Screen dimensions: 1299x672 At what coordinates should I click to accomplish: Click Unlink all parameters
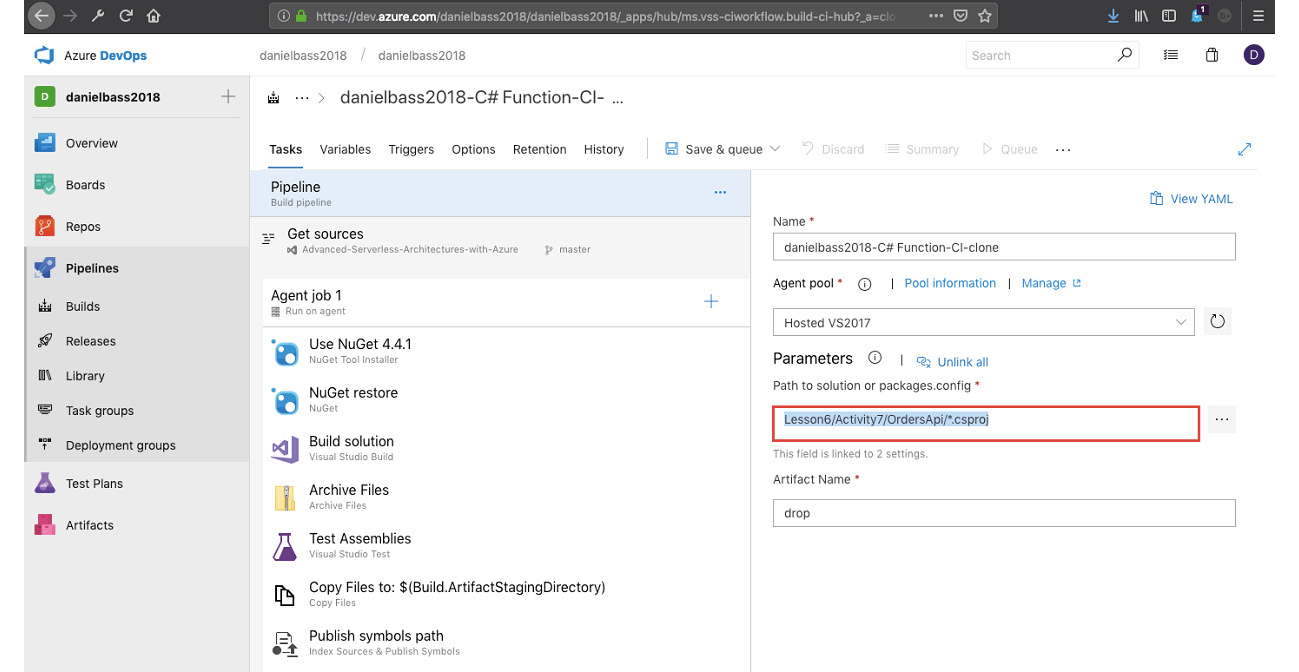[952, 362]
